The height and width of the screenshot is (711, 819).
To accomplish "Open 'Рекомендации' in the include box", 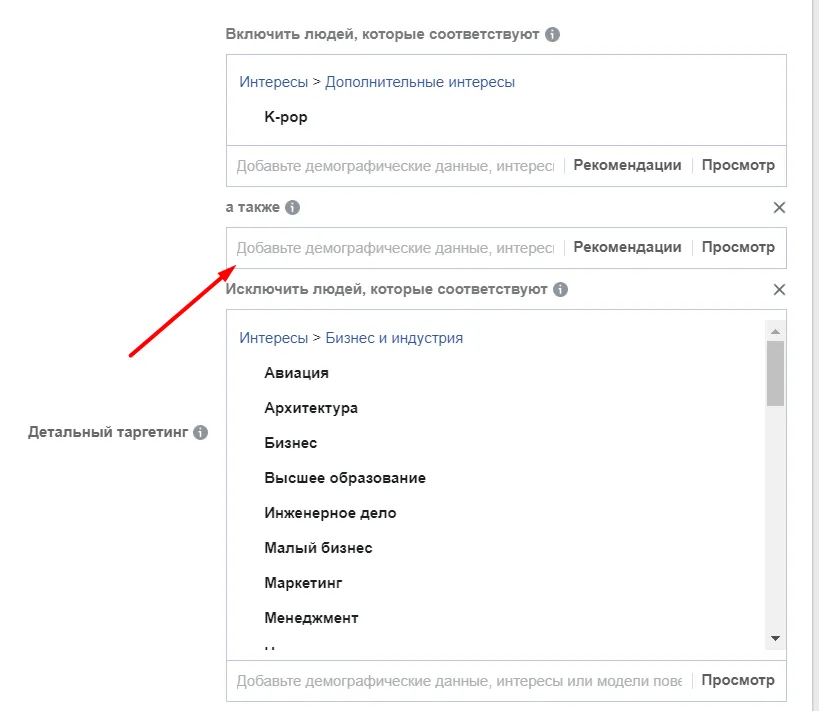I will point(627,165).
